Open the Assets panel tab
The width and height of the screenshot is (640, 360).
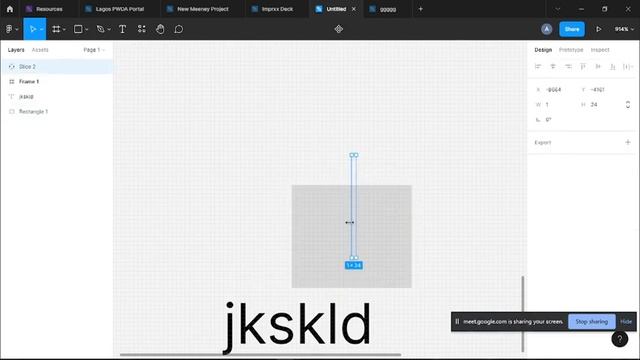click(x=40, y=50)
